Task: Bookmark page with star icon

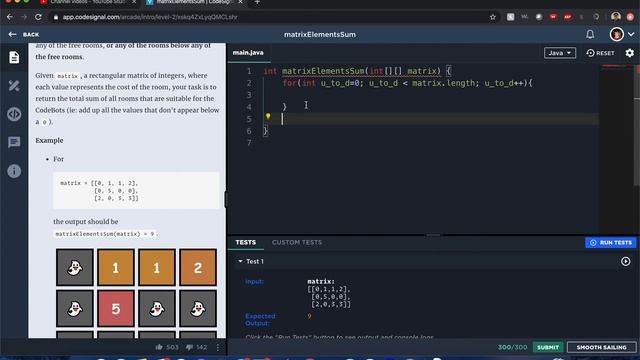Action: pos(493,17)
